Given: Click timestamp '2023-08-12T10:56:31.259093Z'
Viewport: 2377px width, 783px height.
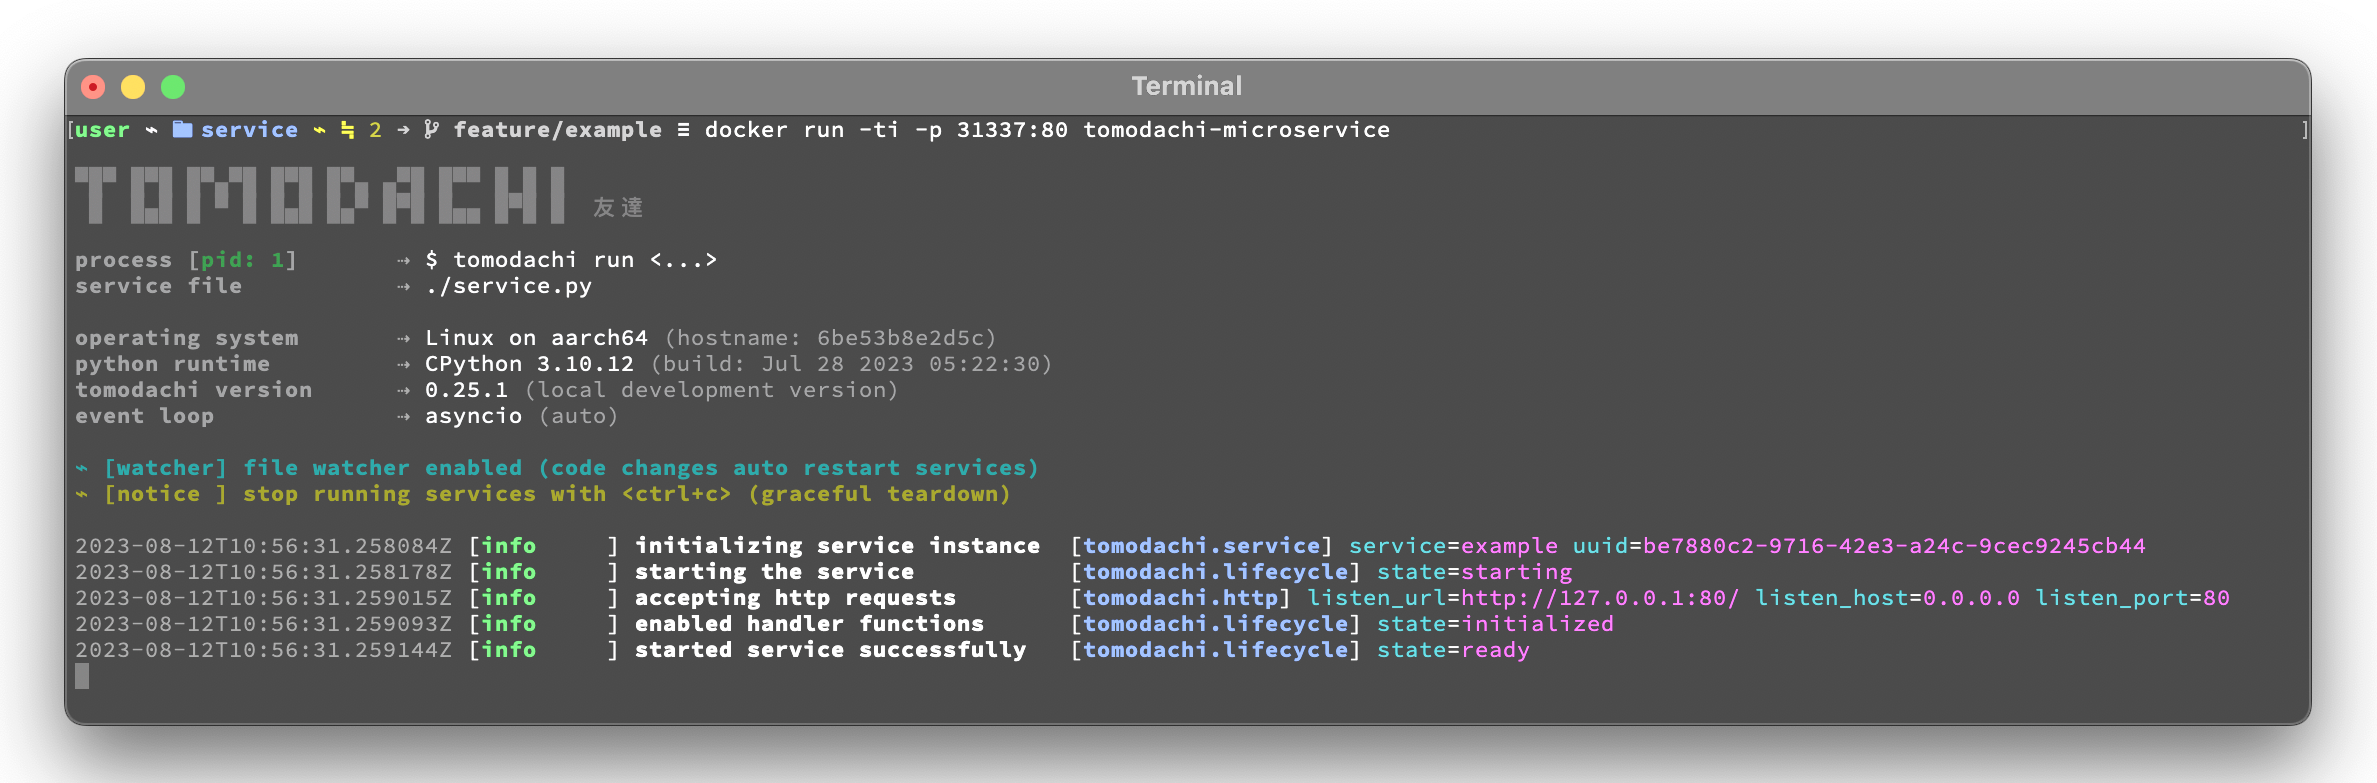Looking at the screenshot, I should 263,624.
